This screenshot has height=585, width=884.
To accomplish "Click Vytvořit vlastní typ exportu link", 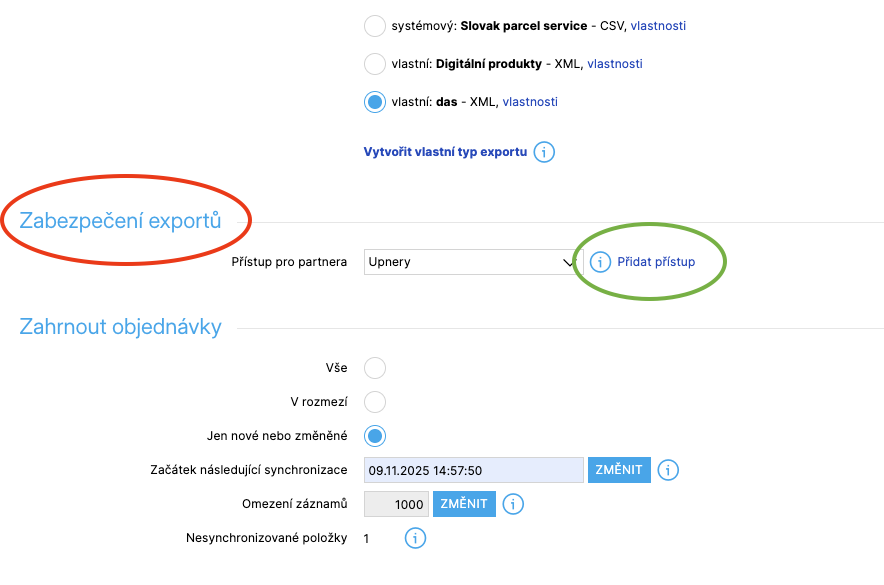I will tap(445, 152).
